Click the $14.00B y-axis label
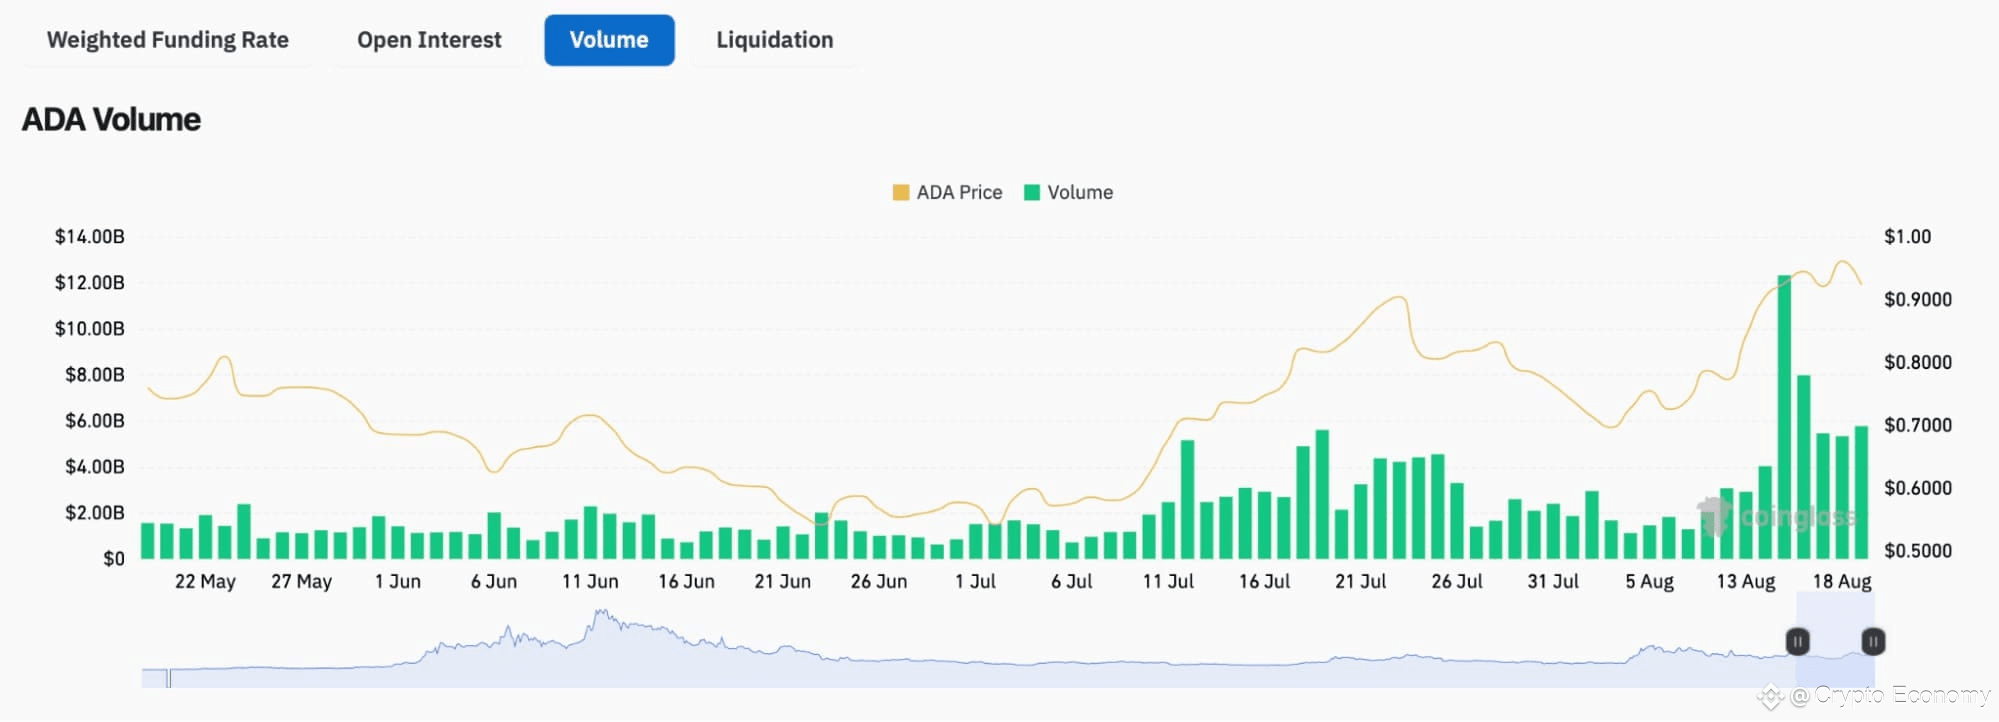This screenshot has height=722, width=1999. (90, 236)
